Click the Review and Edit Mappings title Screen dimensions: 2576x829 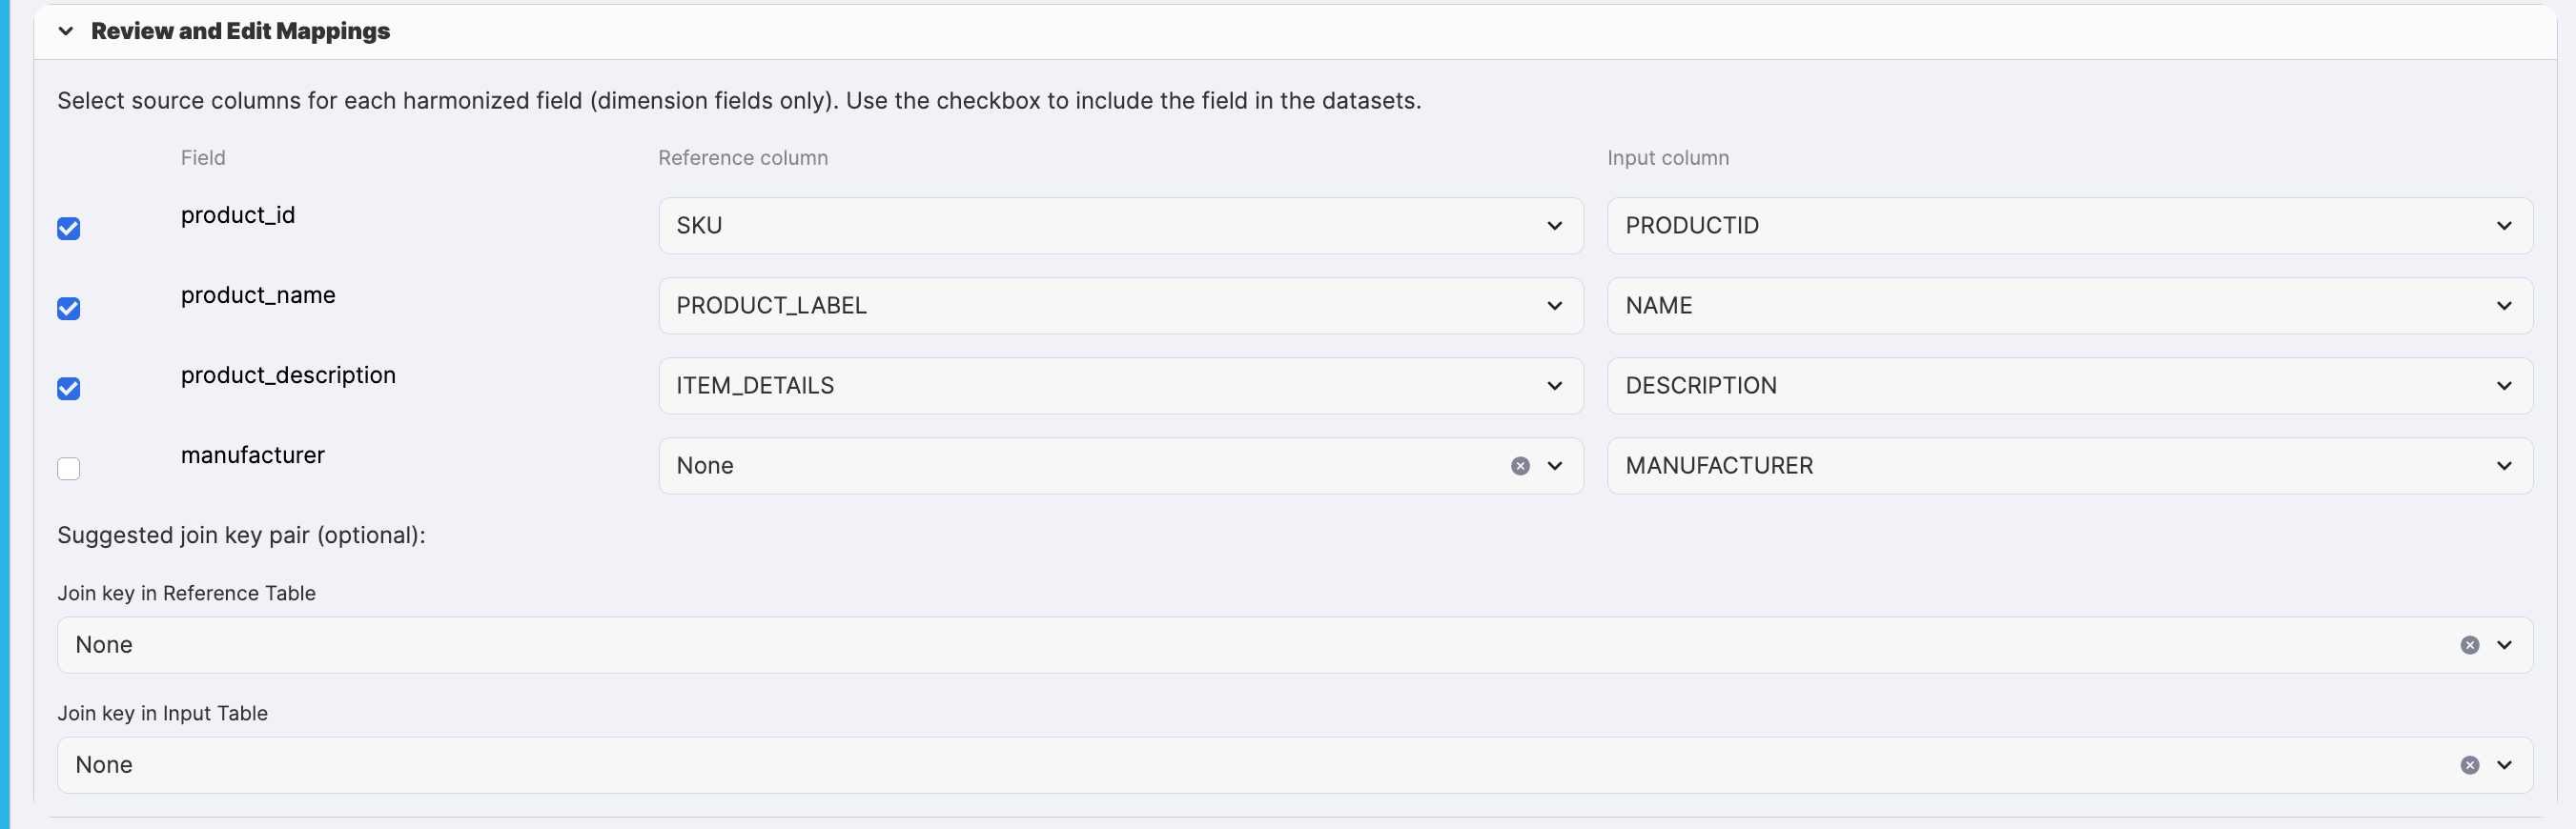point(240,31)
